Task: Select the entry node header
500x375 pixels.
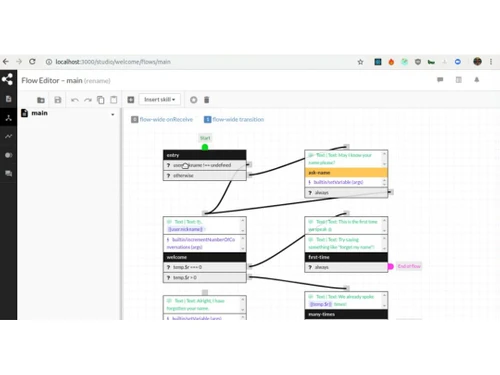Action: (x=205, y=155)
